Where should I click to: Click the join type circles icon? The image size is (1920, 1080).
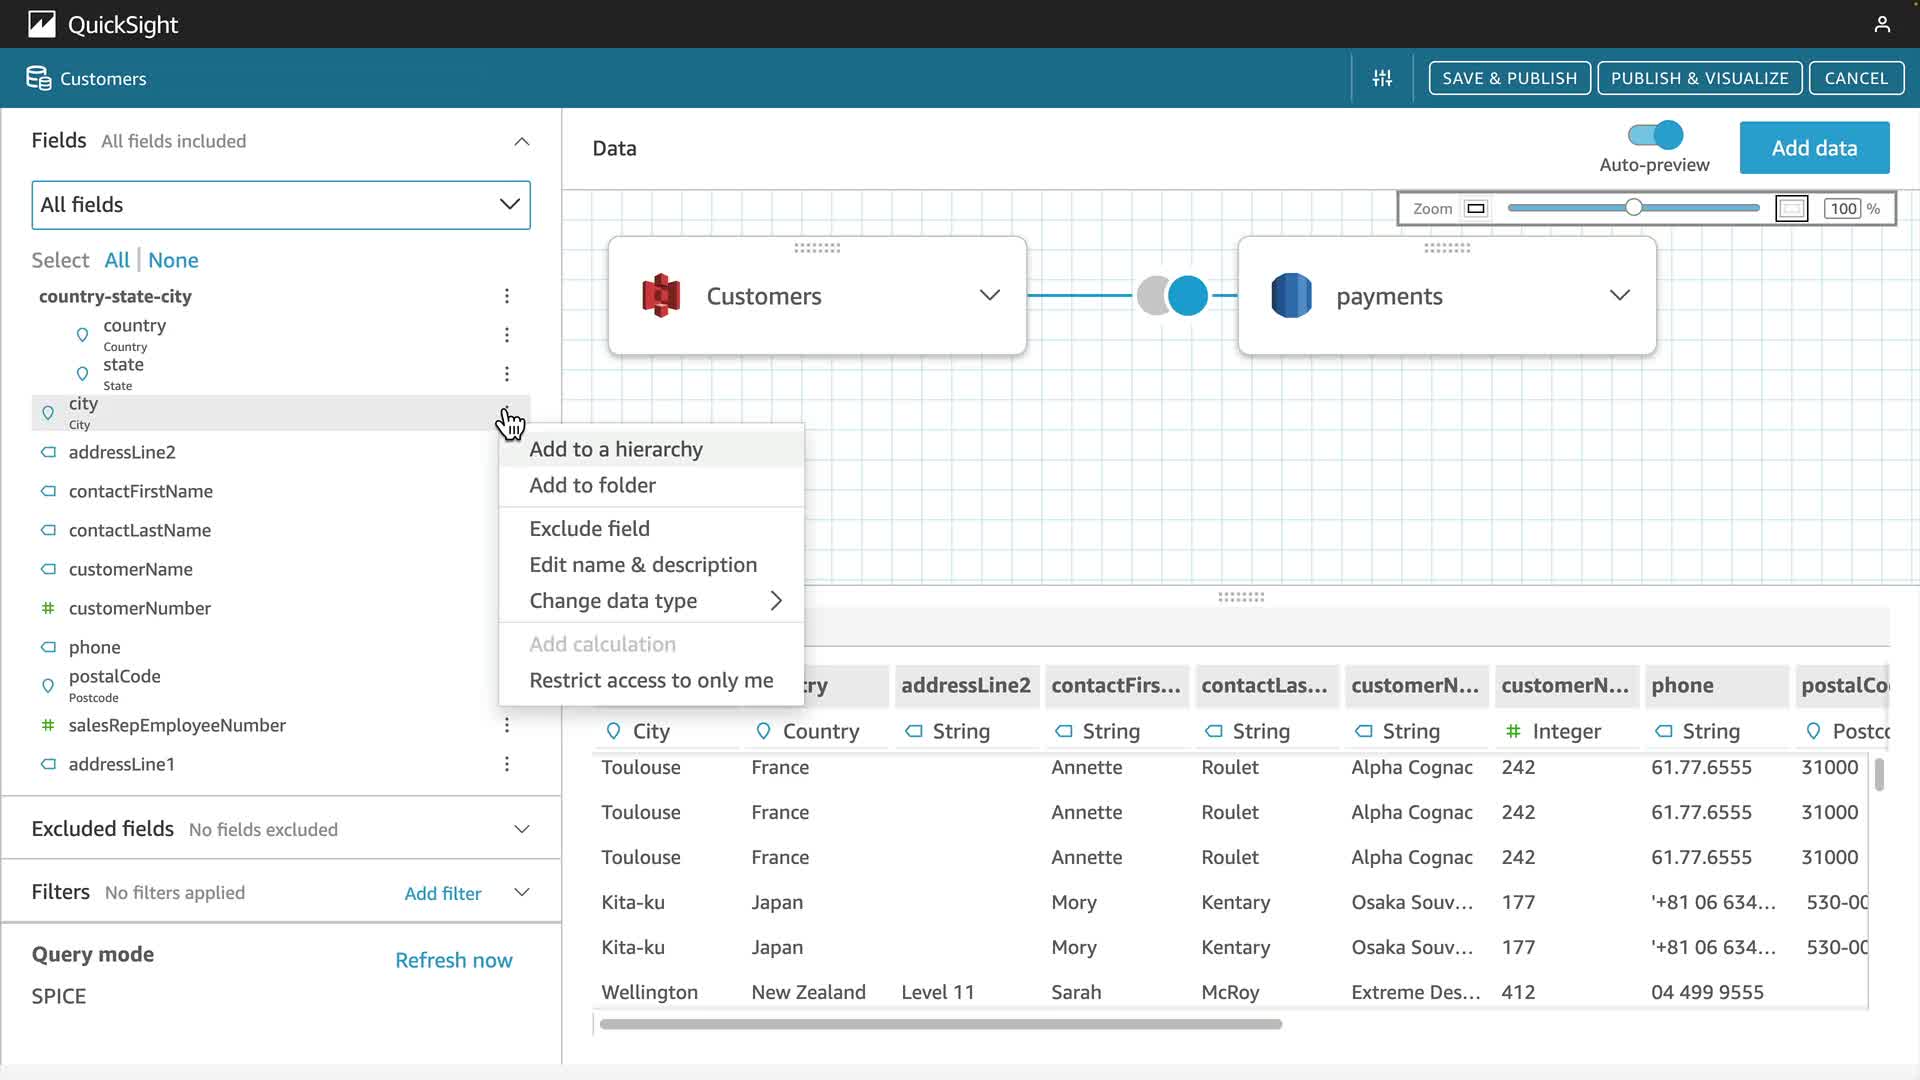click(x=1172, y=296)
